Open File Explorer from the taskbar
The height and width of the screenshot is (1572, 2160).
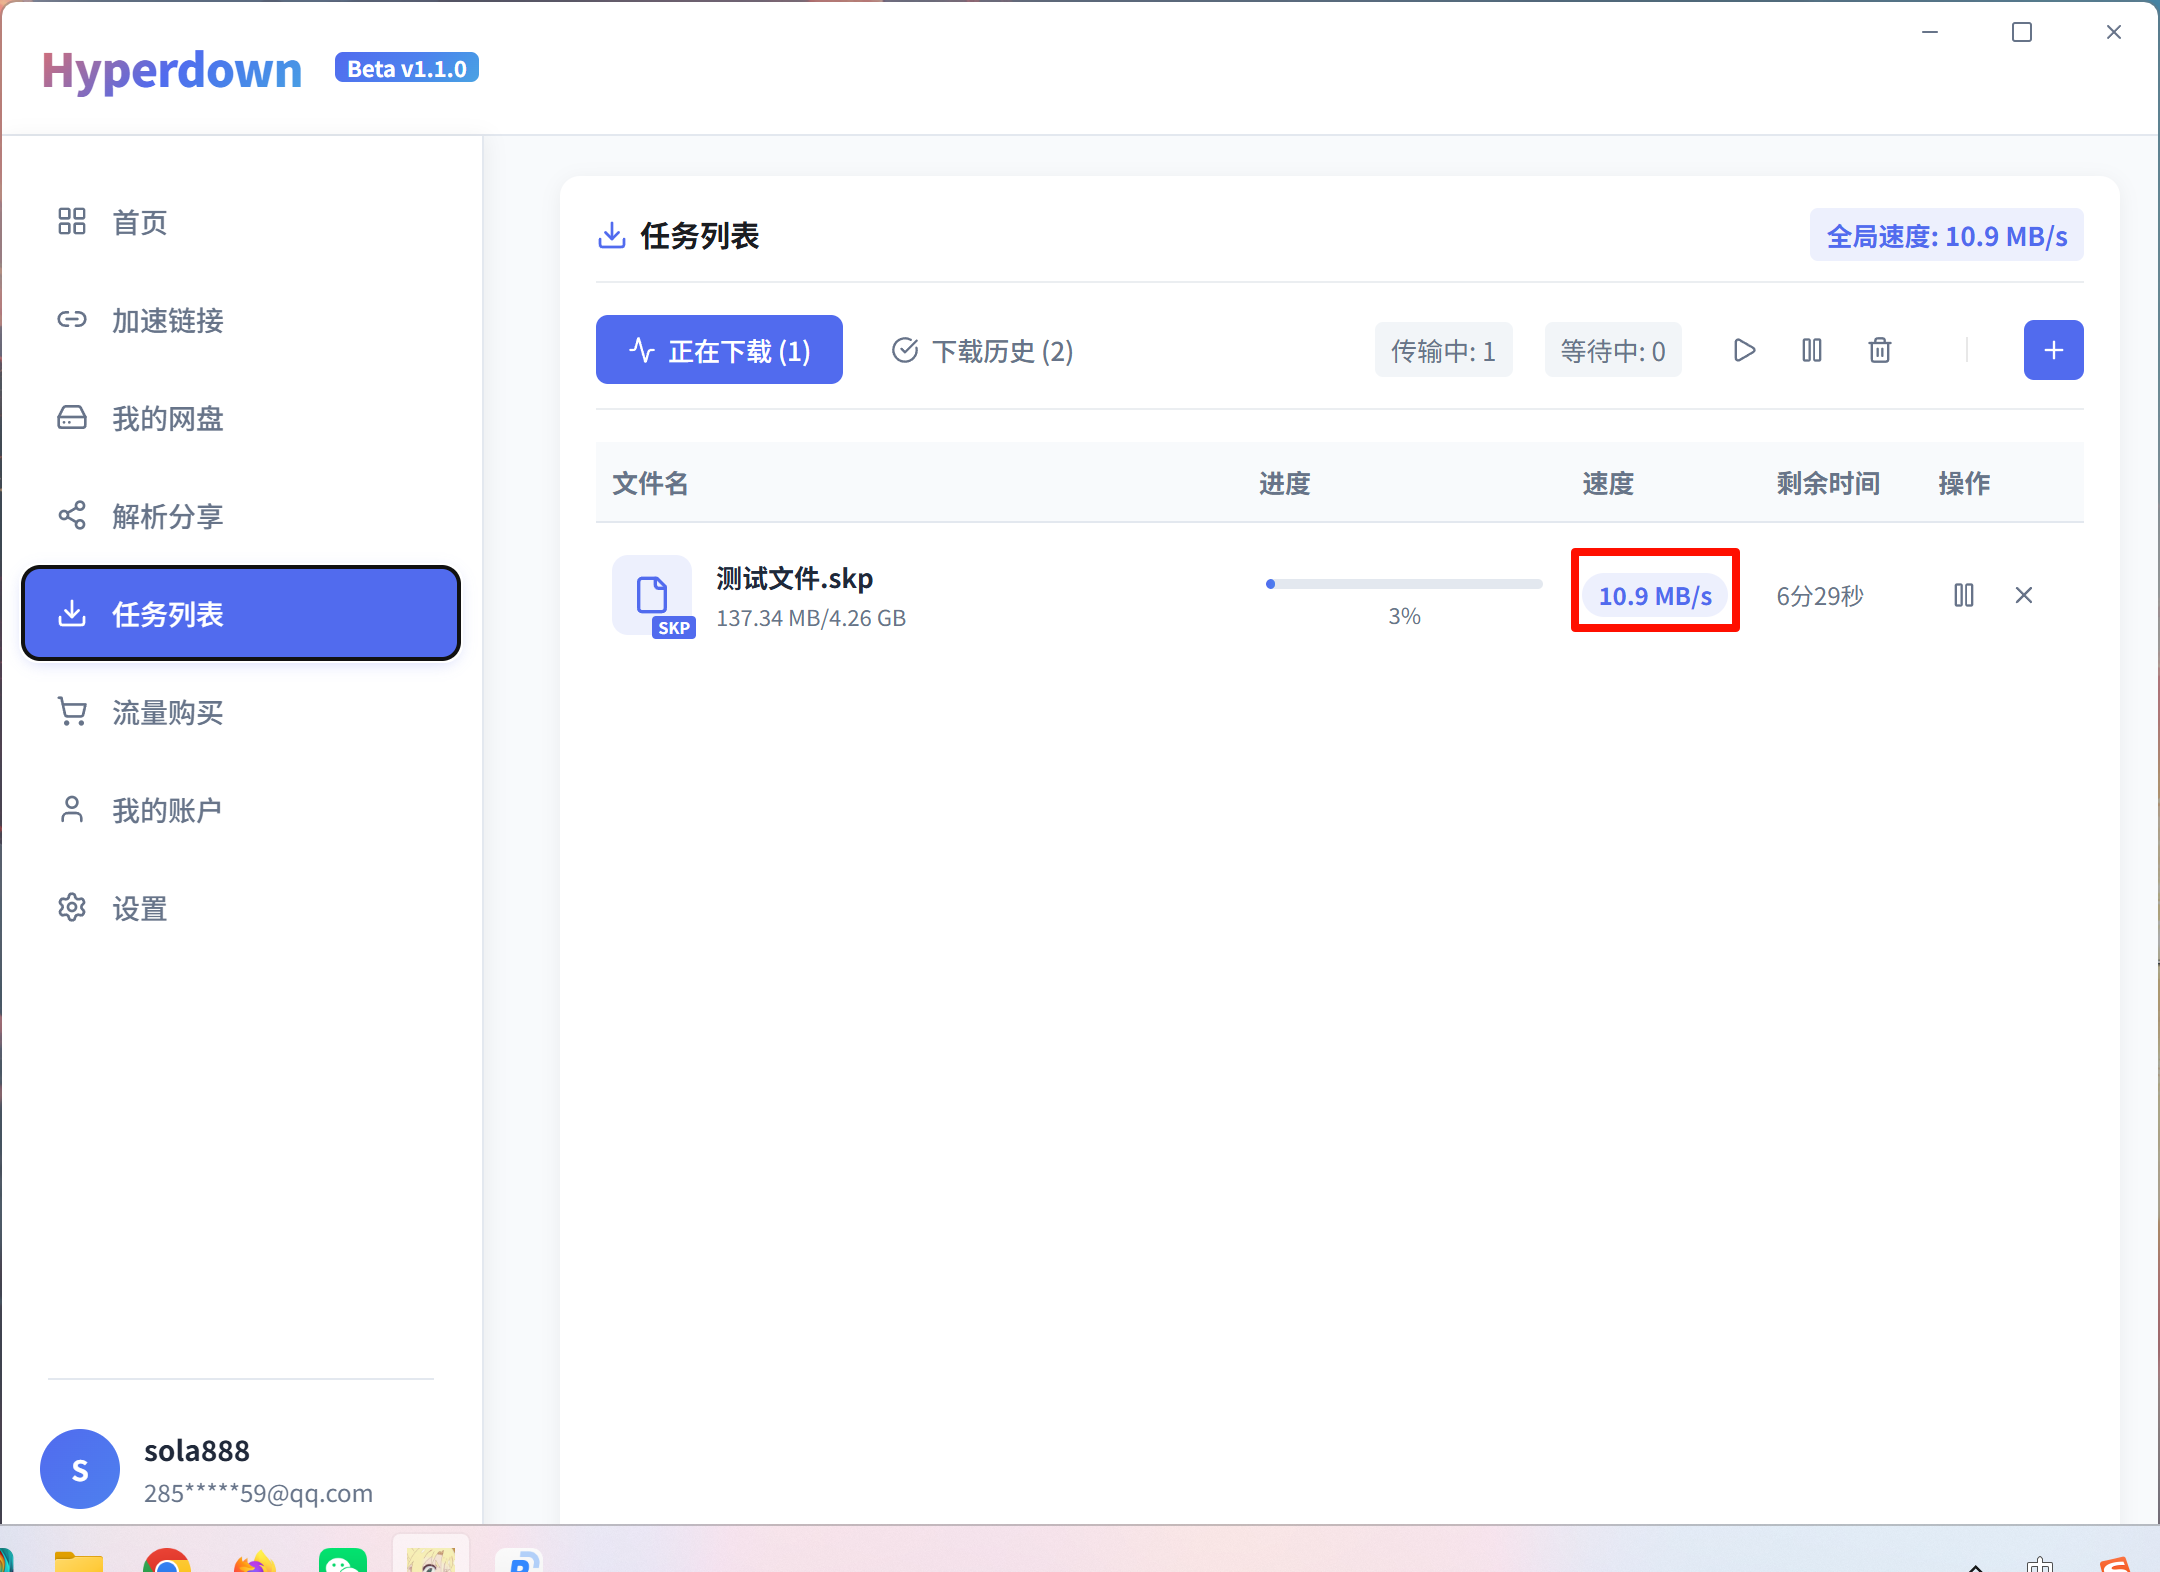[79, 1560]
